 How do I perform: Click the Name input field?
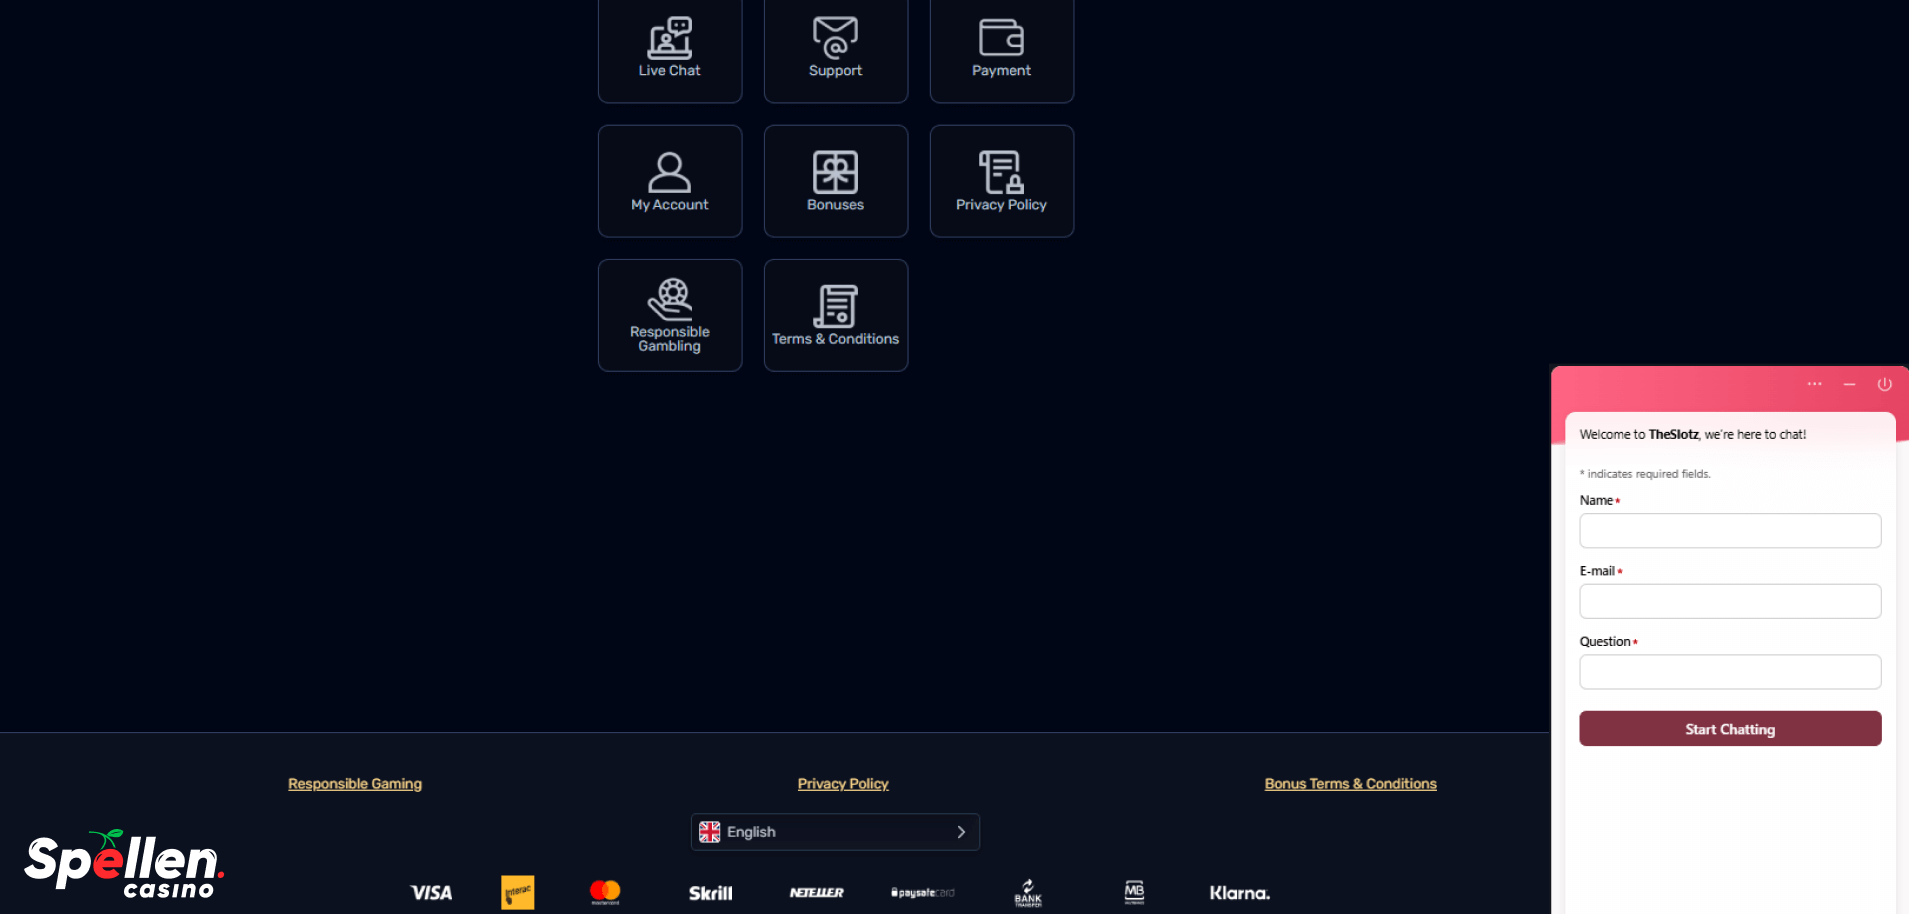tap(1729, 531)
